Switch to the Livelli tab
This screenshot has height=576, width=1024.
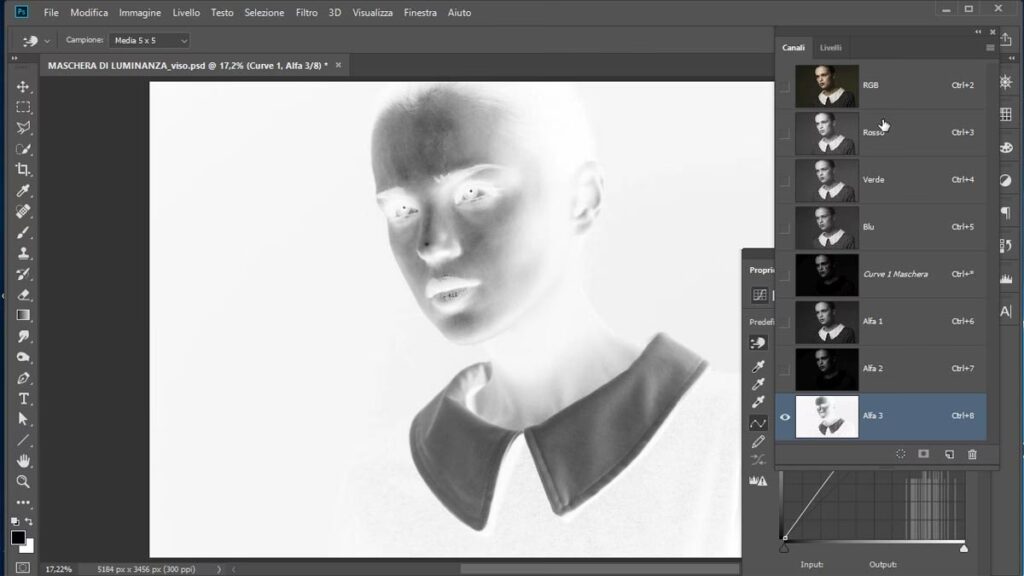(x=830, y=47)
